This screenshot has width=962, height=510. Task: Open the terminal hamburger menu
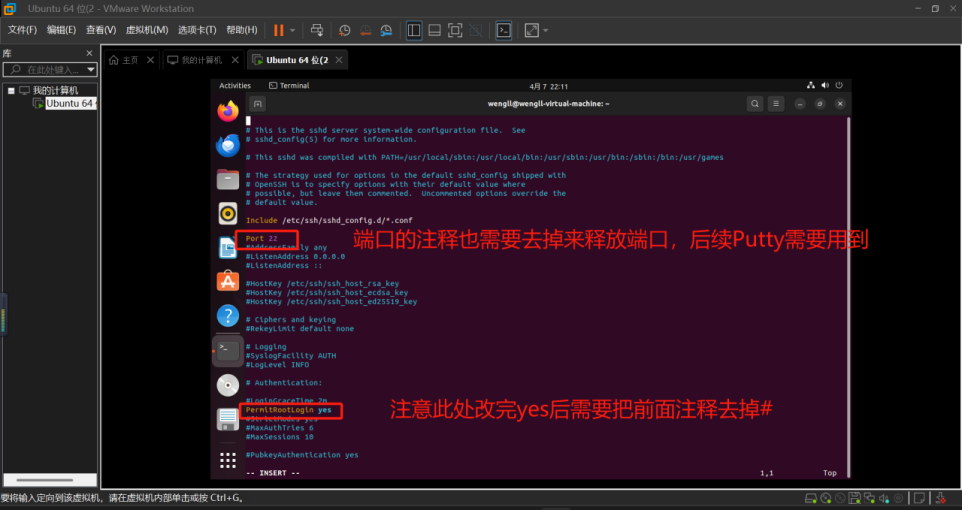coord(776,104)
